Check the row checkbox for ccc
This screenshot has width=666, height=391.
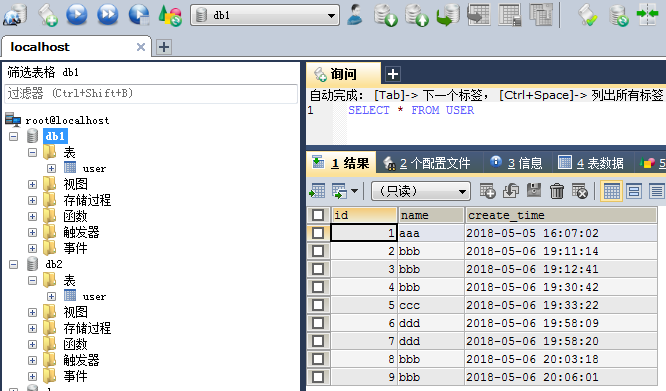[318, 305]
